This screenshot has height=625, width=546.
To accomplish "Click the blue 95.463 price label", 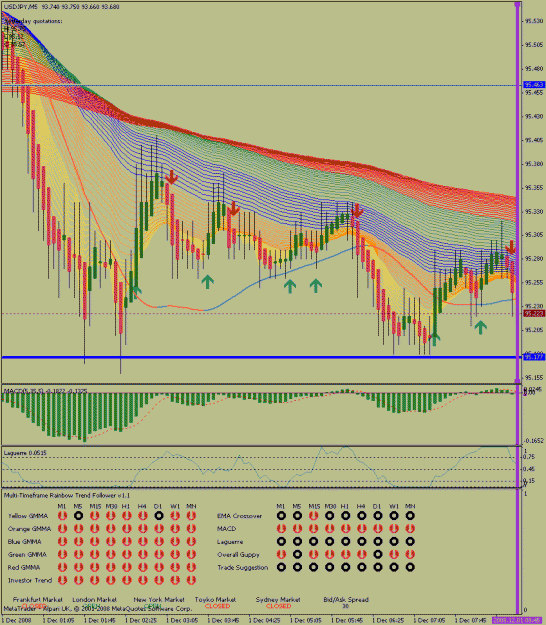I will pyautogui.click(x=534, y=85).
